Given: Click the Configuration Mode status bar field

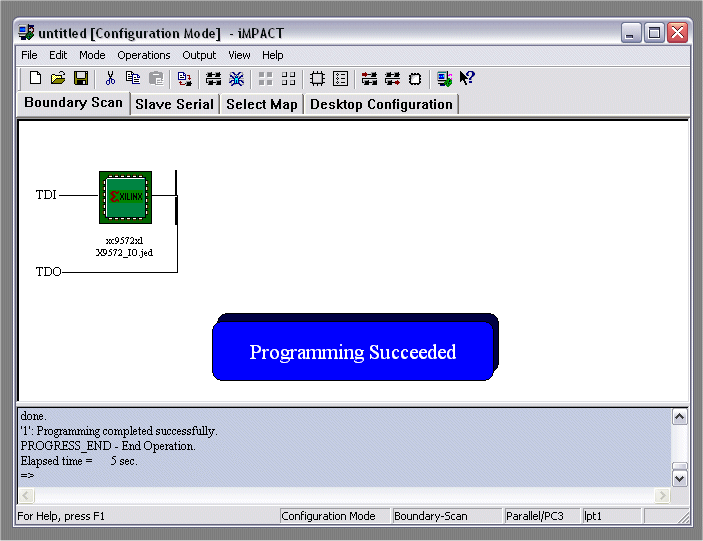Looking at the screenshot, I should tap(334, 516).
